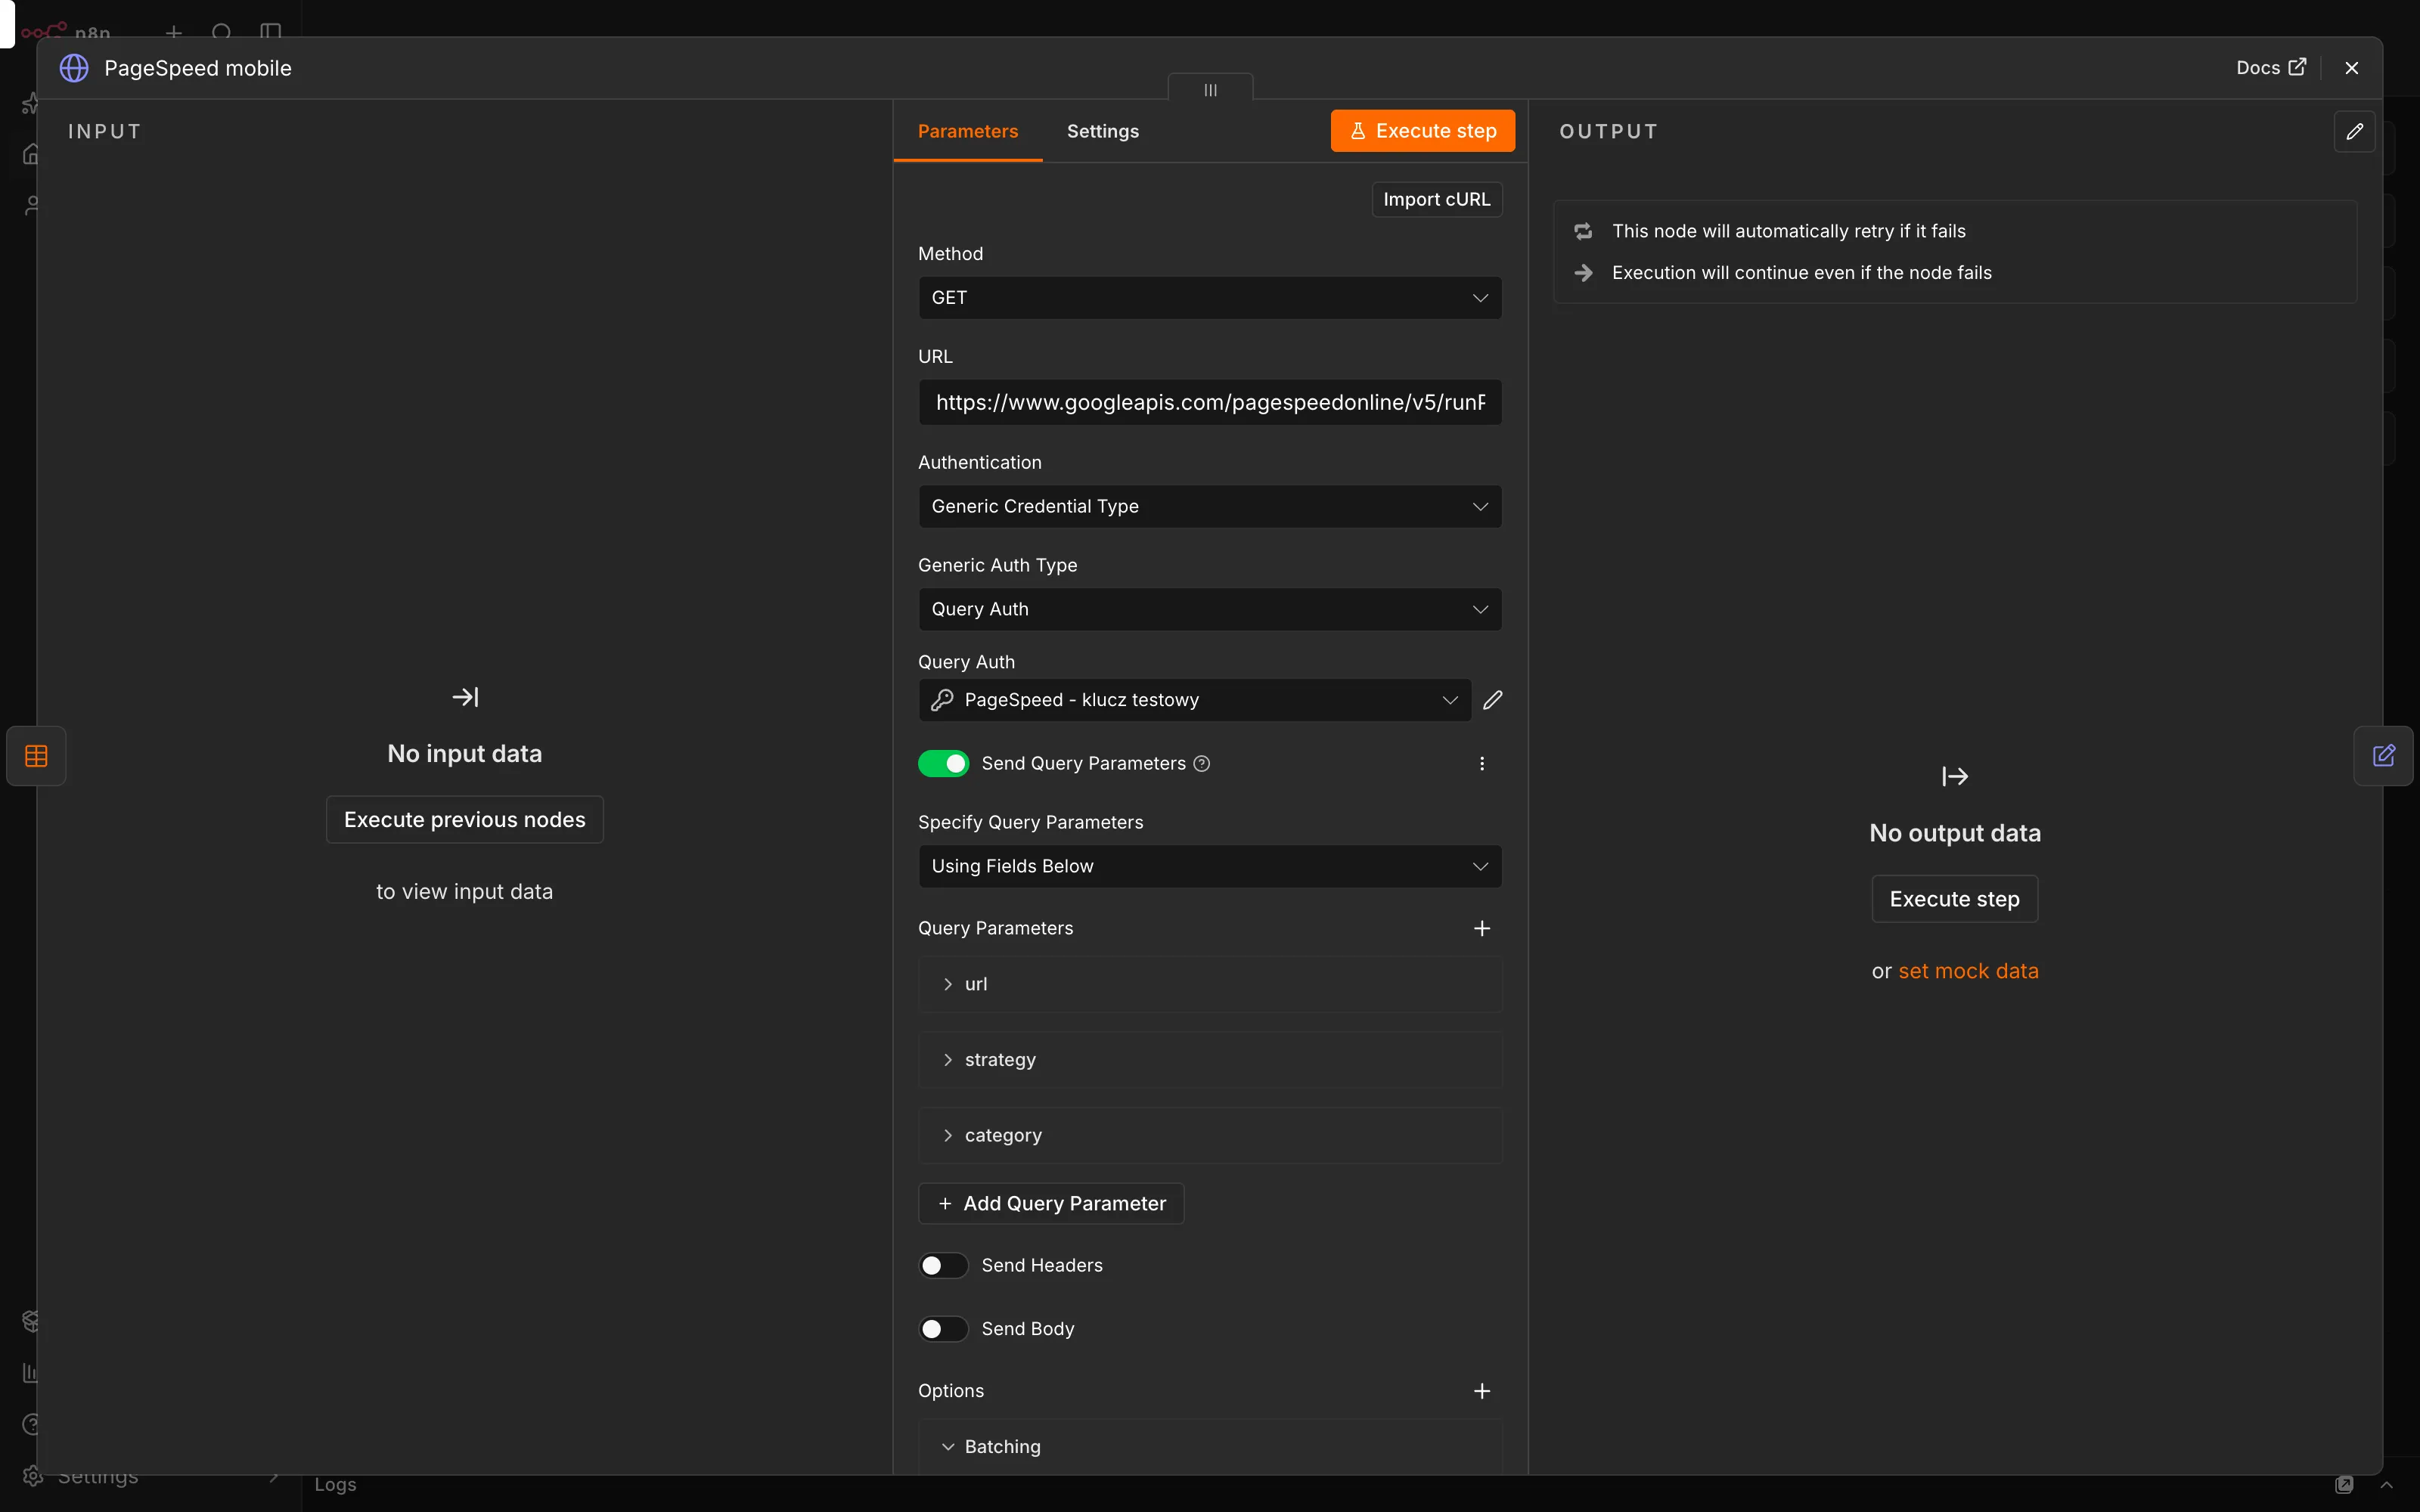Click the Add Query Parameter button
Screen dimensions: 2420x1512
pyautogui.click(x=1051, y=1204)
